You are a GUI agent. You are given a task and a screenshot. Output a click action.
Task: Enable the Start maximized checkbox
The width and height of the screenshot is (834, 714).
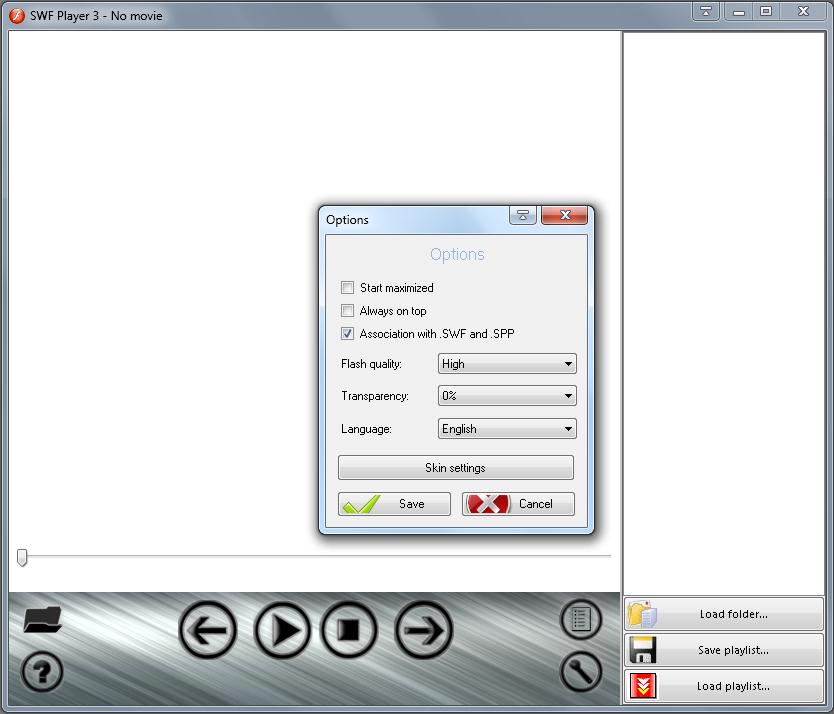(x=347, y=288)
